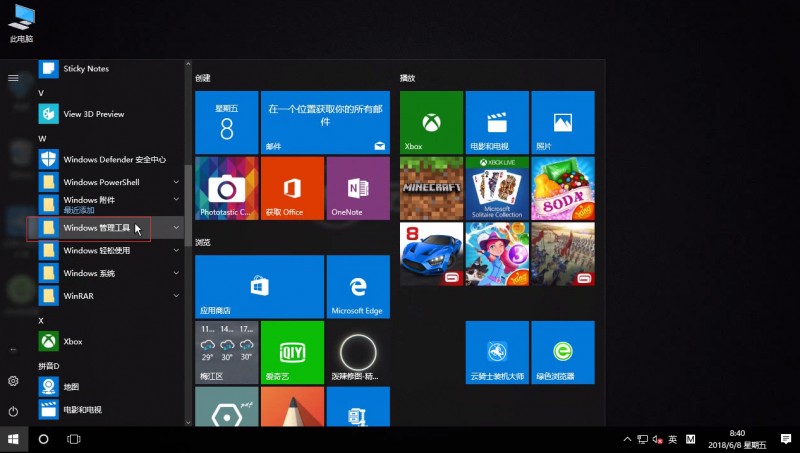This screenshot has width=800, height=453.
Task: Open Task View on the taskbar
Action: pos(73,439)
